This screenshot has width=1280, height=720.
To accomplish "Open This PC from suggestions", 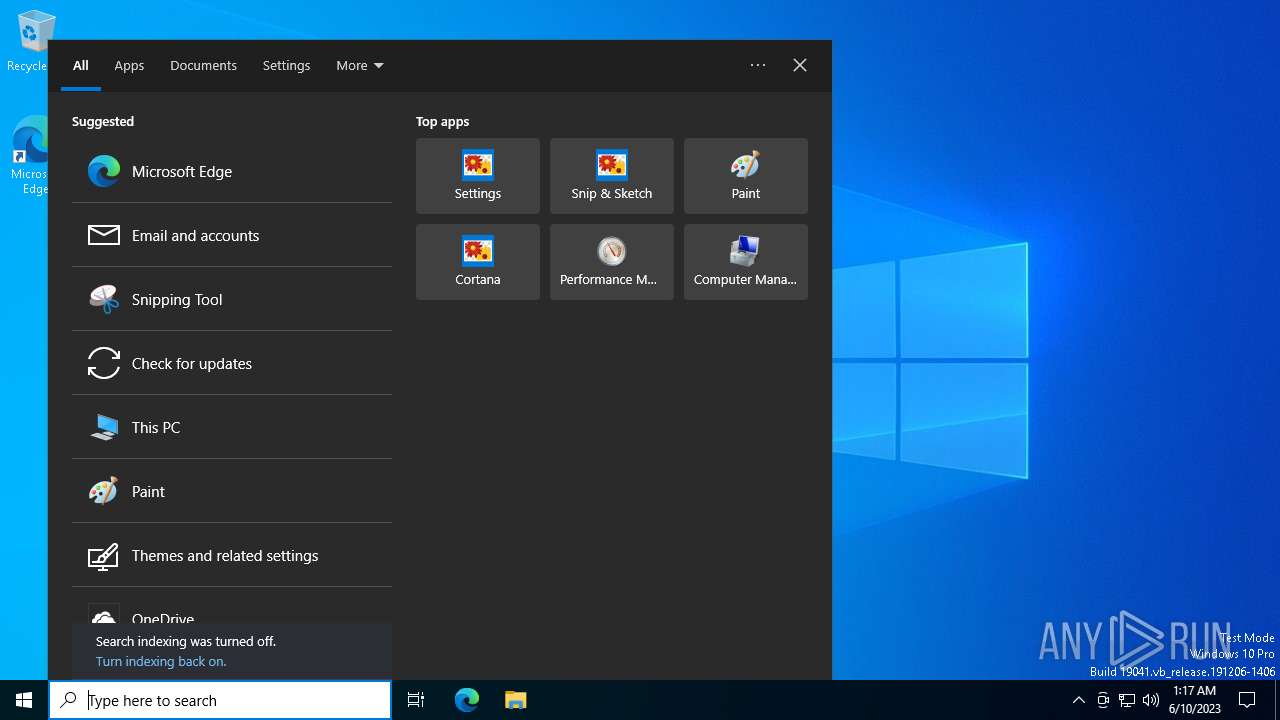I will pos(232,427).
